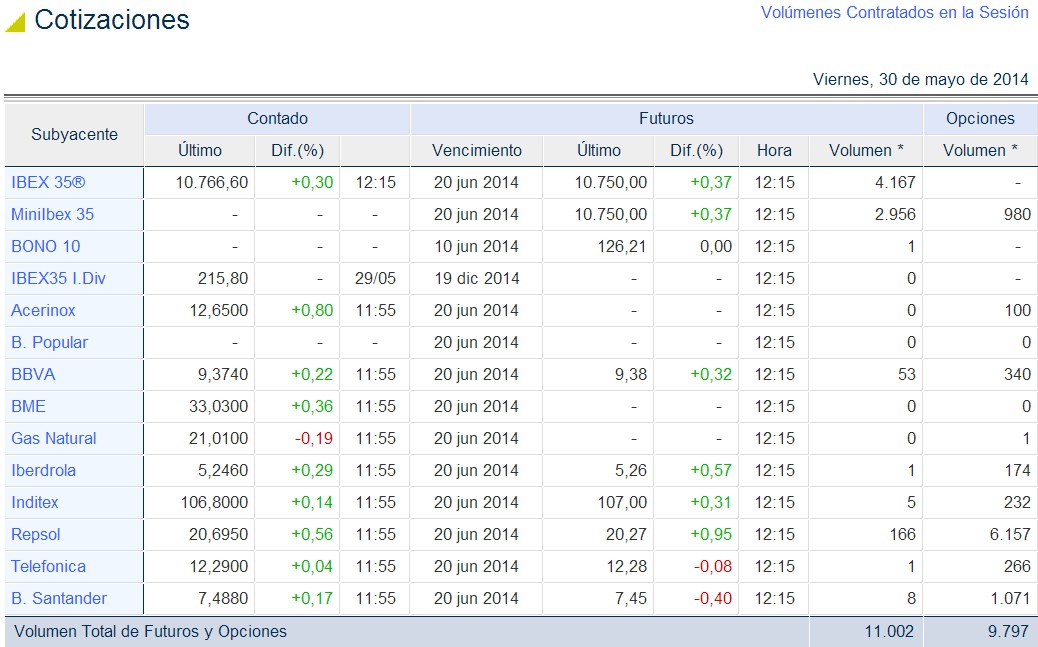Viewport: 1038px width, 647px height.
Task: Open the Acerinox quote link
Action: [43, 310]
